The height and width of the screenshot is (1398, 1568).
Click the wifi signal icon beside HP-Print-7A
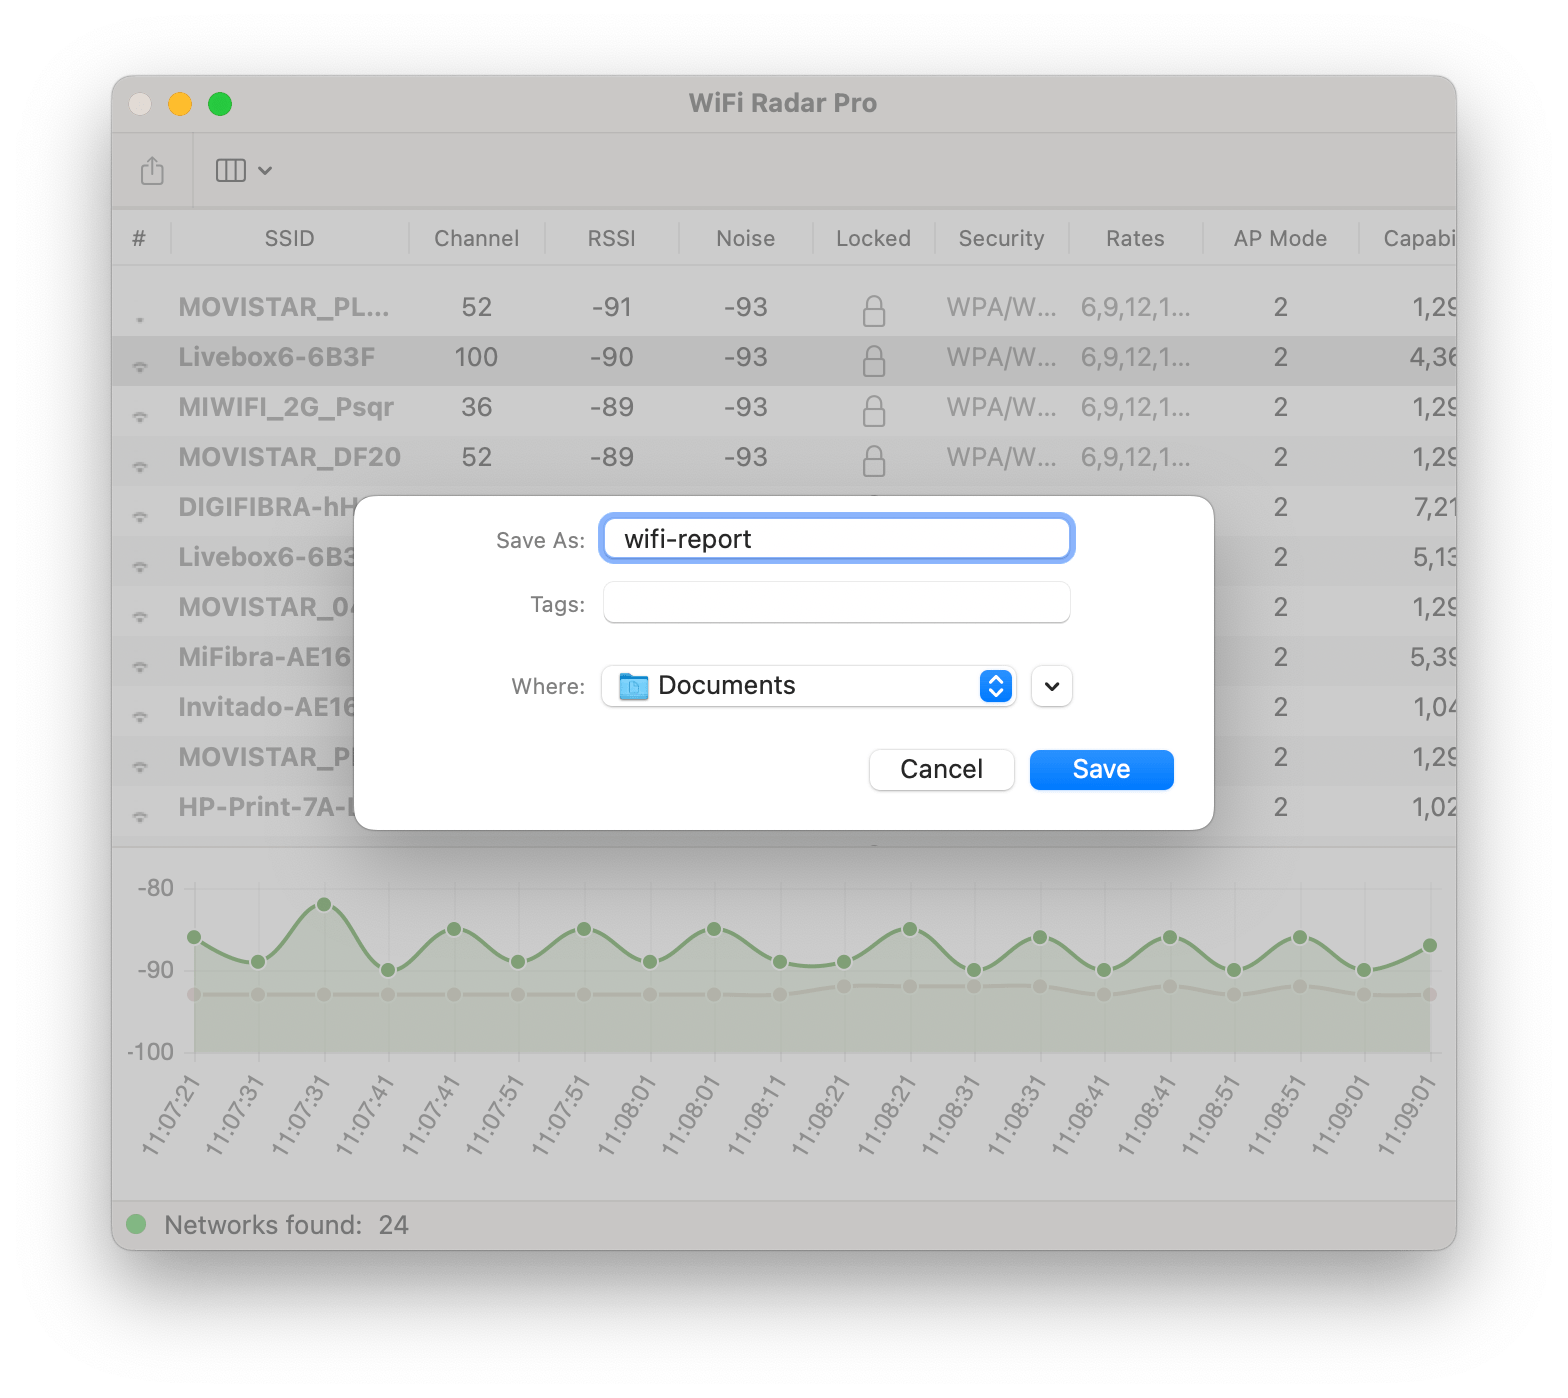coord(140,816)
